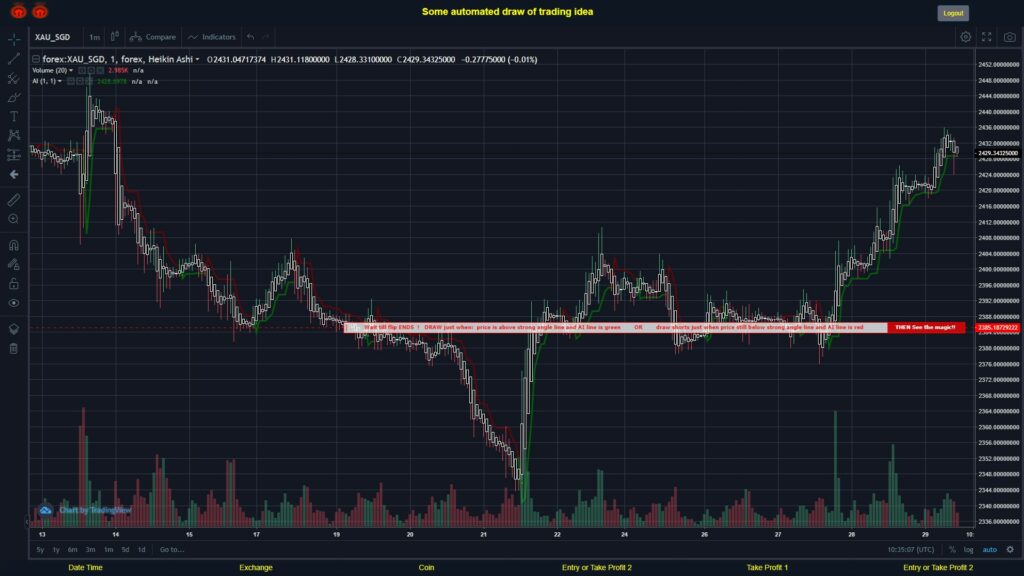Toggle lock all drawing tools
Screen dimensions: 1024x576
(14, 283)
